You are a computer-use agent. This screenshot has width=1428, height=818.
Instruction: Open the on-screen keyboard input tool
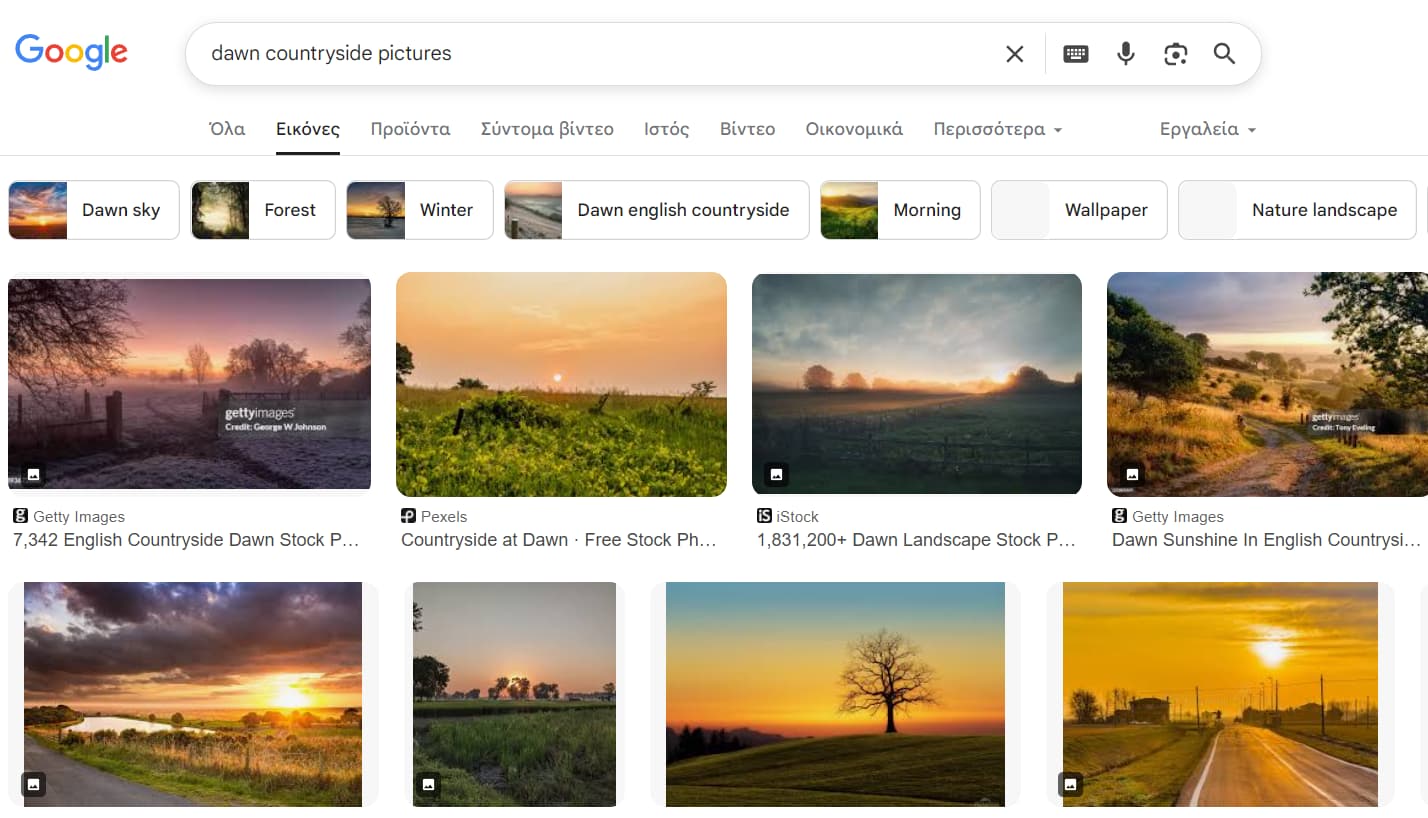click(x=1075, y=54)
